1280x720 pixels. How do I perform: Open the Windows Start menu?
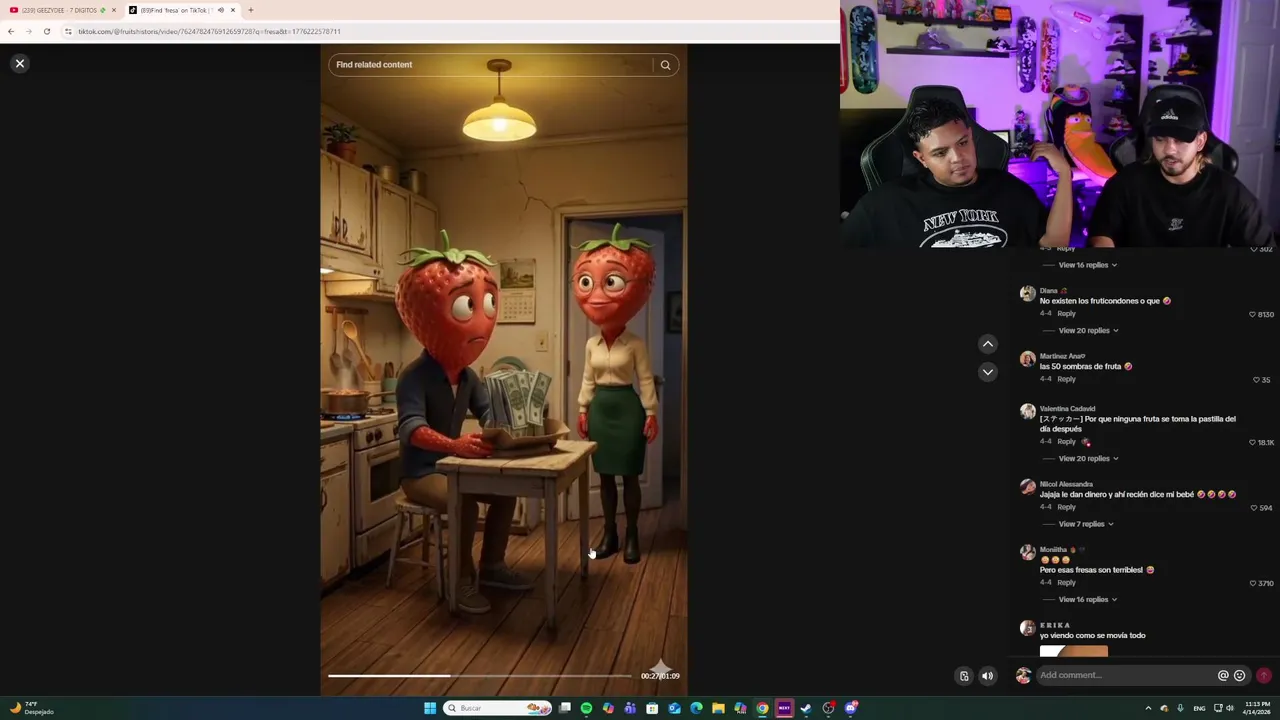pyautogui.click(x=430, y=708)
